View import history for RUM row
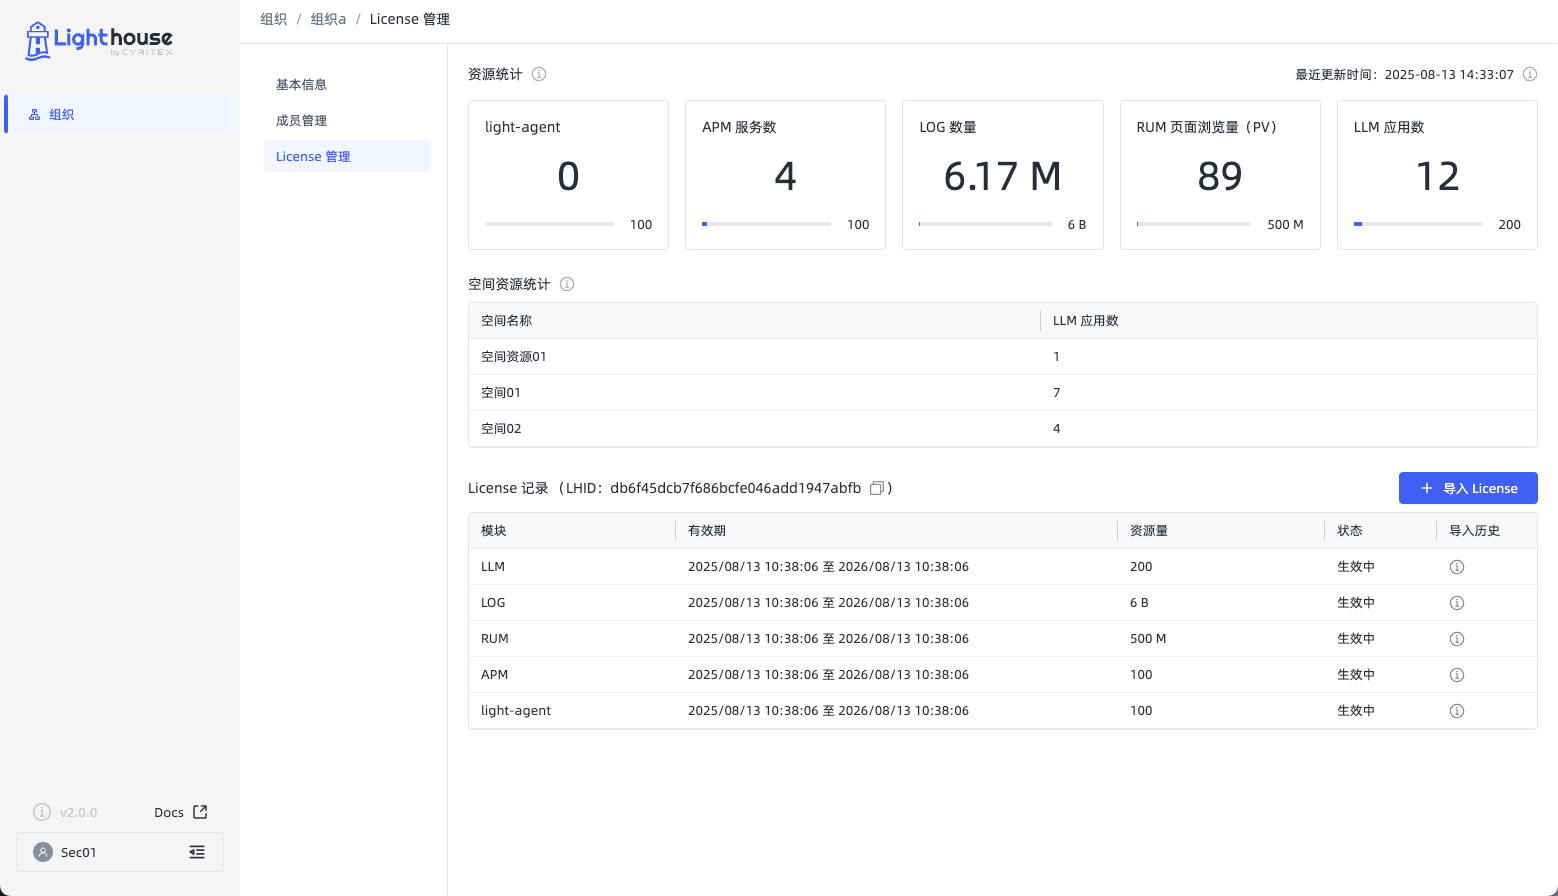The width and height of the screenshot is (1558, 896). [x=1457, y=639]
